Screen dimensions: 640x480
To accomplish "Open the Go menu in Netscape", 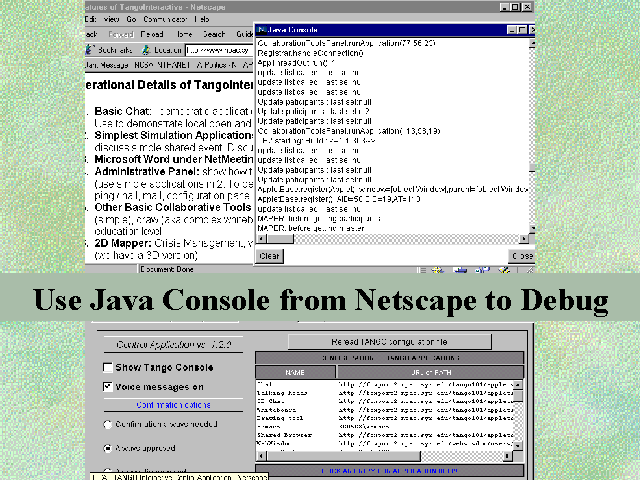I will pyautogui.click(x=131, y=19).
